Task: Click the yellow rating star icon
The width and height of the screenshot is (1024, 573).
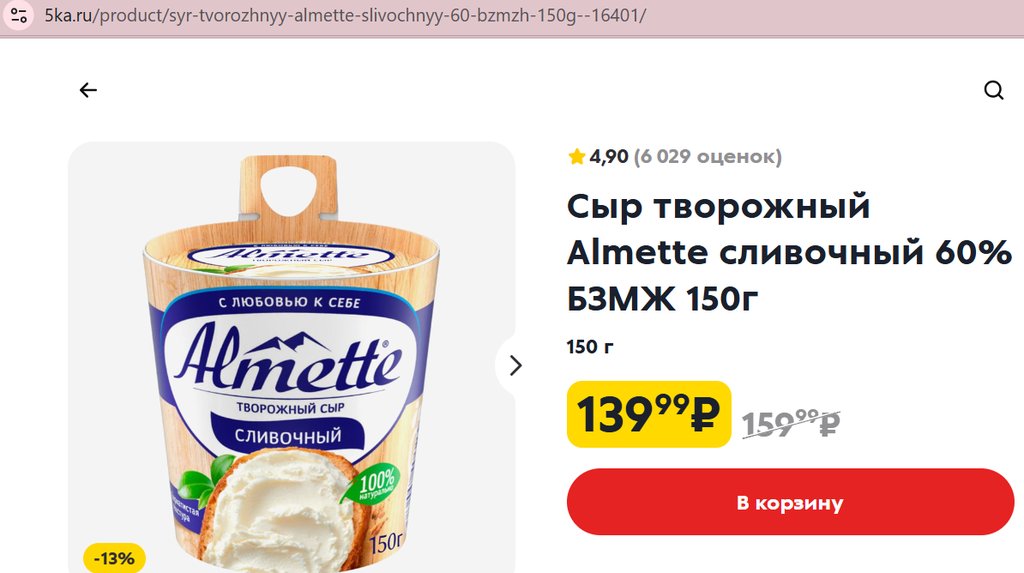Action: coord(576,157)
